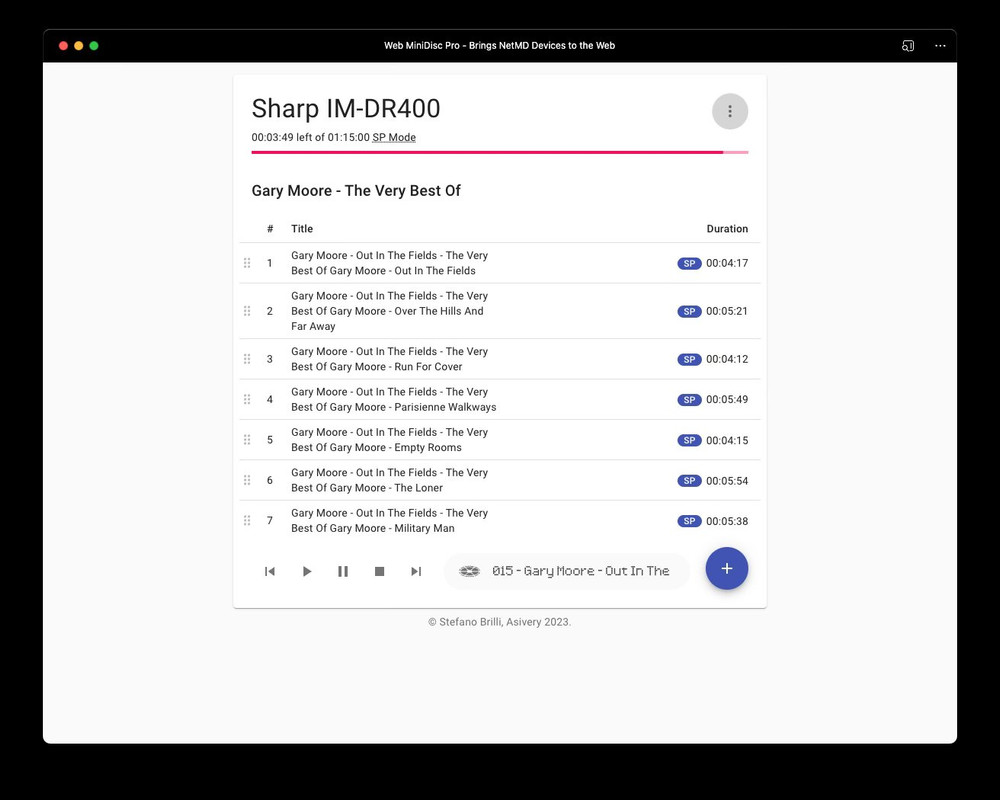Grab the drag handle for track 2
Screen dimensions: 1000x800
coord(247,311)
